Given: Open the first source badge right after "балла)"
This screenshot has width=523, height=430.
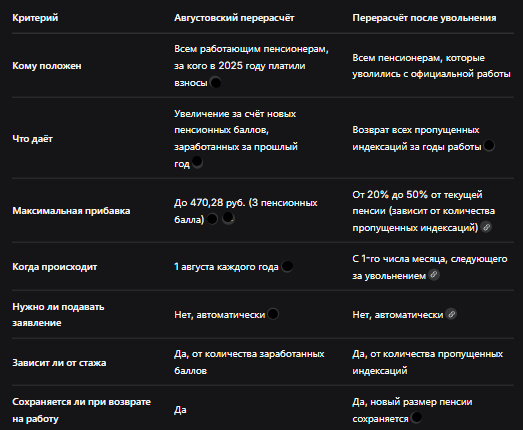Looking at the screenshot, I should (212, 219).
